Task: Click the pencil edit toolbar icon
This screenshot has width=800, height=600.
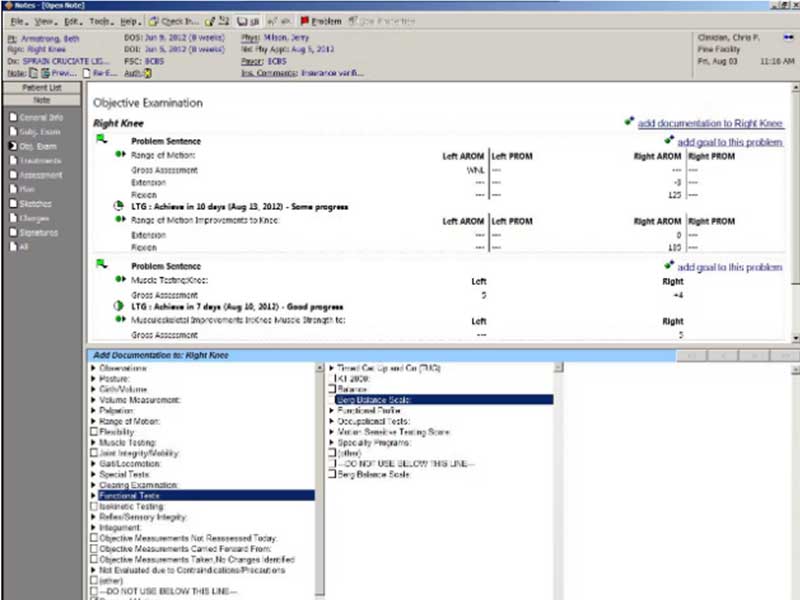Action: coord(210,21)
